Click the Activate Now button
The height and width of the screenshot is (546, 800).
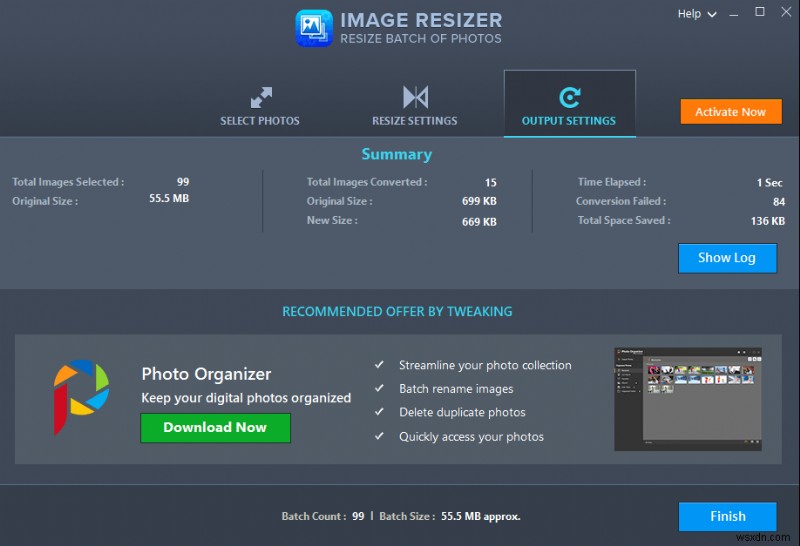[x=731, y=112]
